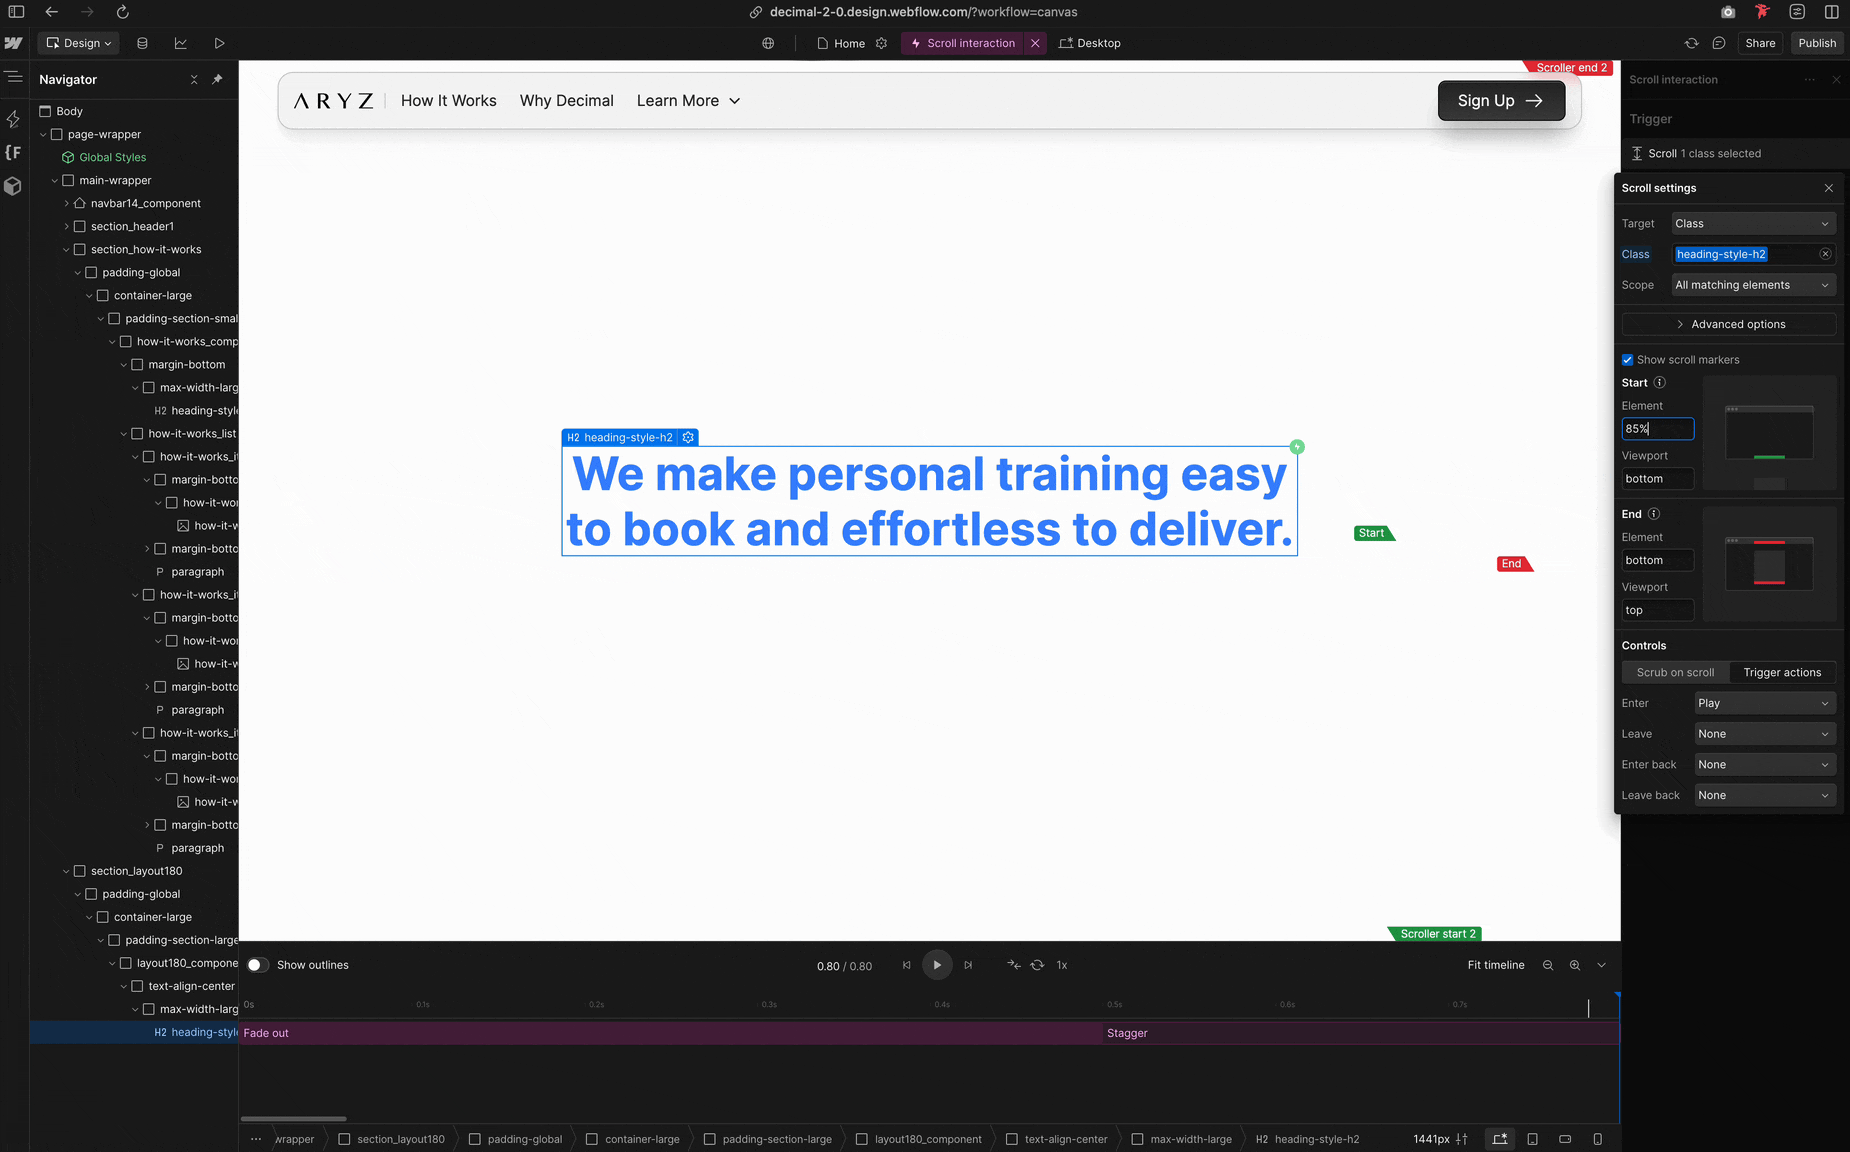Click the Share button
The image size is (1850, 1152).
(x=1760, y=43)
